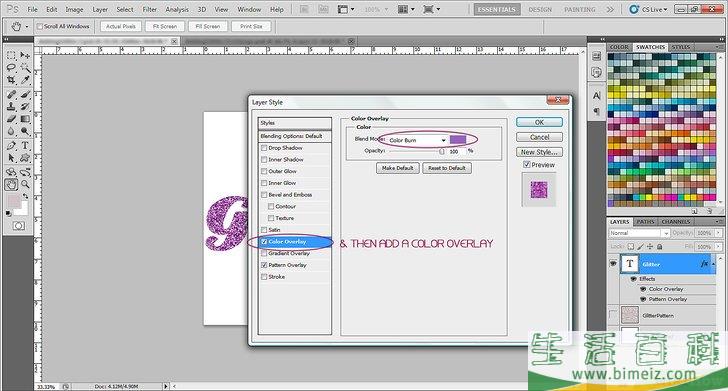The width and height of the screenshot is (728, 391).
Task: Select the Pen tool
Action: [11, 145]
